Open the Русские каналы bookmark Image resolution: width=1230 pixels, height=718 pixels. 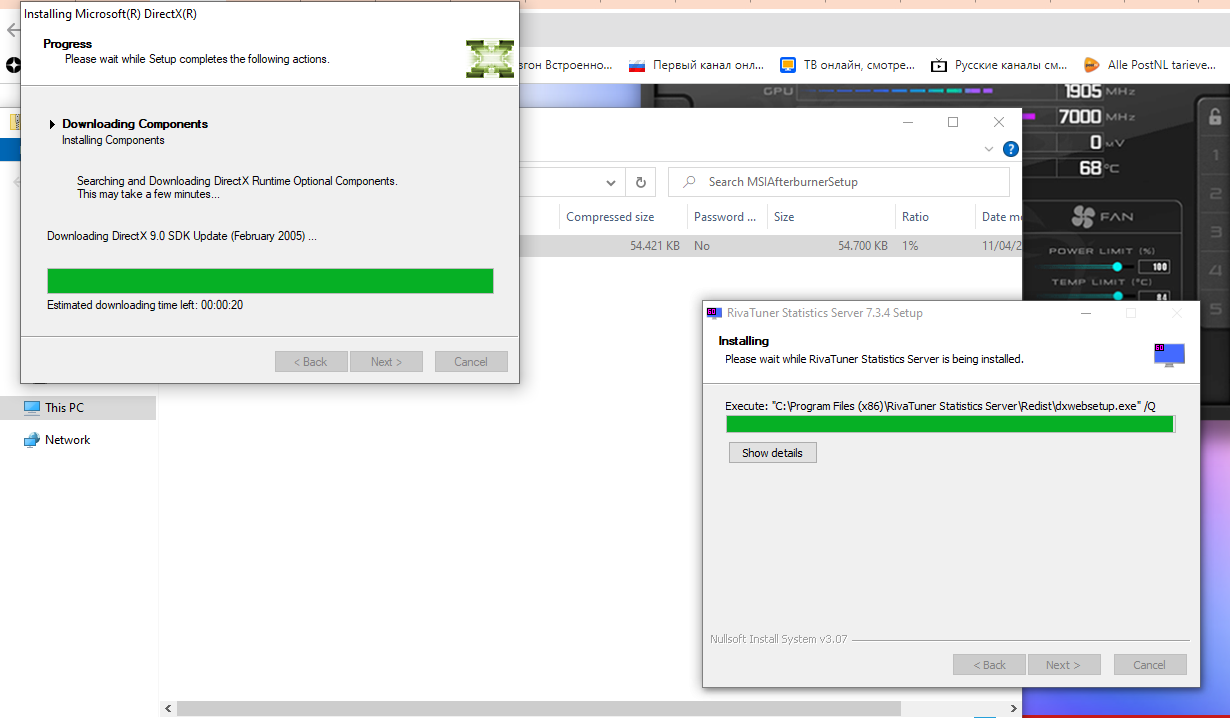(x=999, y=65)
